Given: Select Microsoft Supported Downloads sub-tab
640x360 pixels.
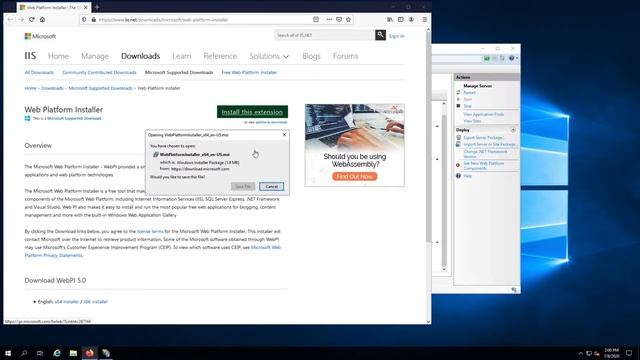Looking at the screenshot, I should (179, 72).
